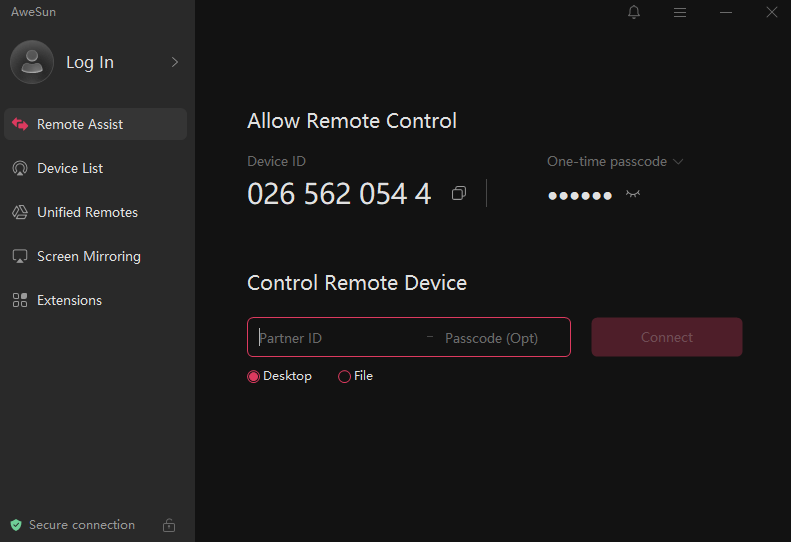Focus the Partner ID input field
The image size is (791, 542).
(x=335, y=338)
